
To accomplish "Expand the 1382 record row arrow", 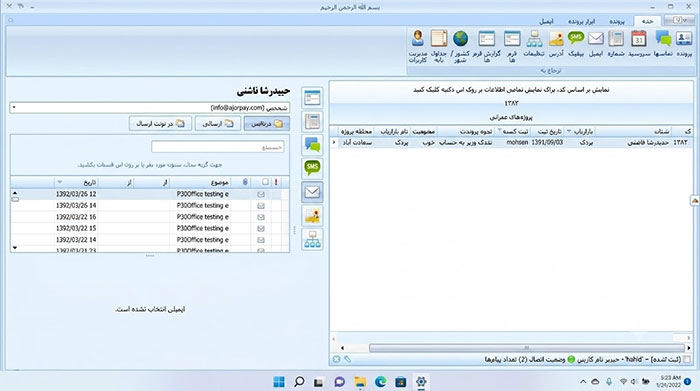I will pos(334,142).
